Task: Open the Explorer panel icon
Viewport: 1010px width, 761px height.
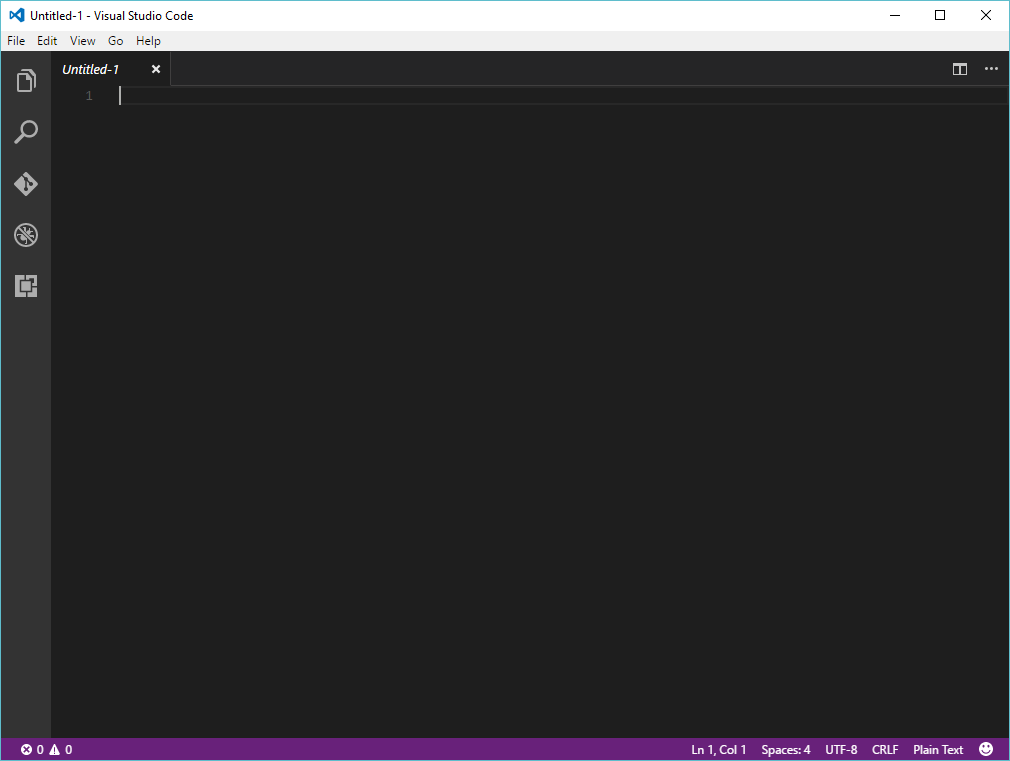Action: 26,81
